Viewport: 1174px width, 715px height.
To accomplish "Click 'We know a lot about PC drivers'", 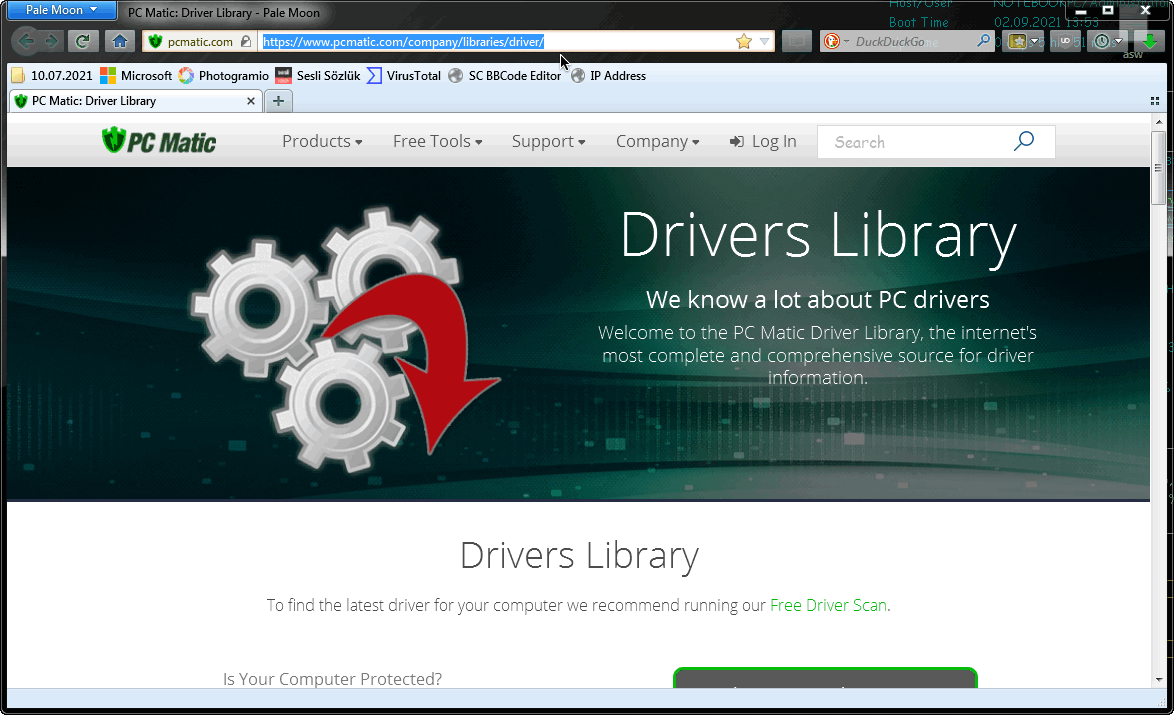I will [818, 299].
